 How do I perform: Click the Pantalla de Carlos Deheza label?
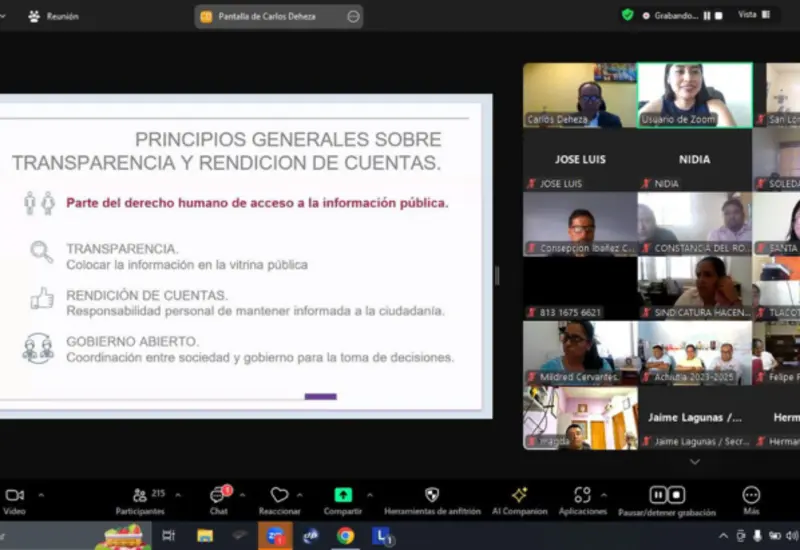click(267, 16)
